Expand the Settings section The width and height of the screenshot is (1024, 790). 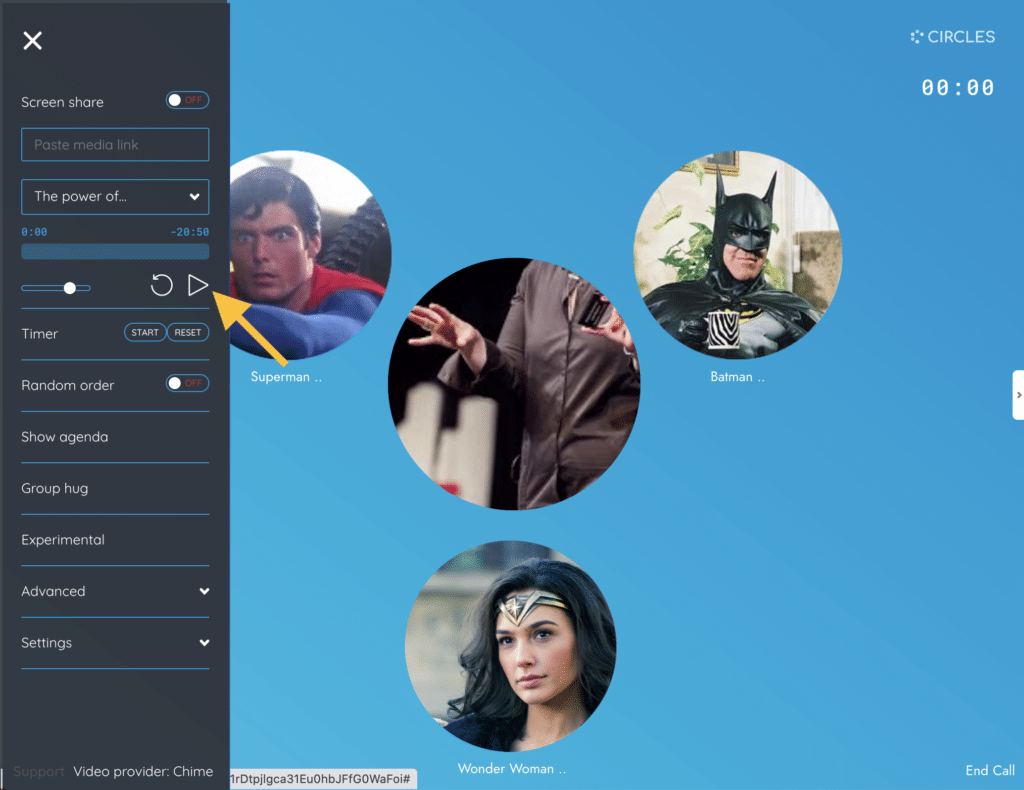coord(115,643)
